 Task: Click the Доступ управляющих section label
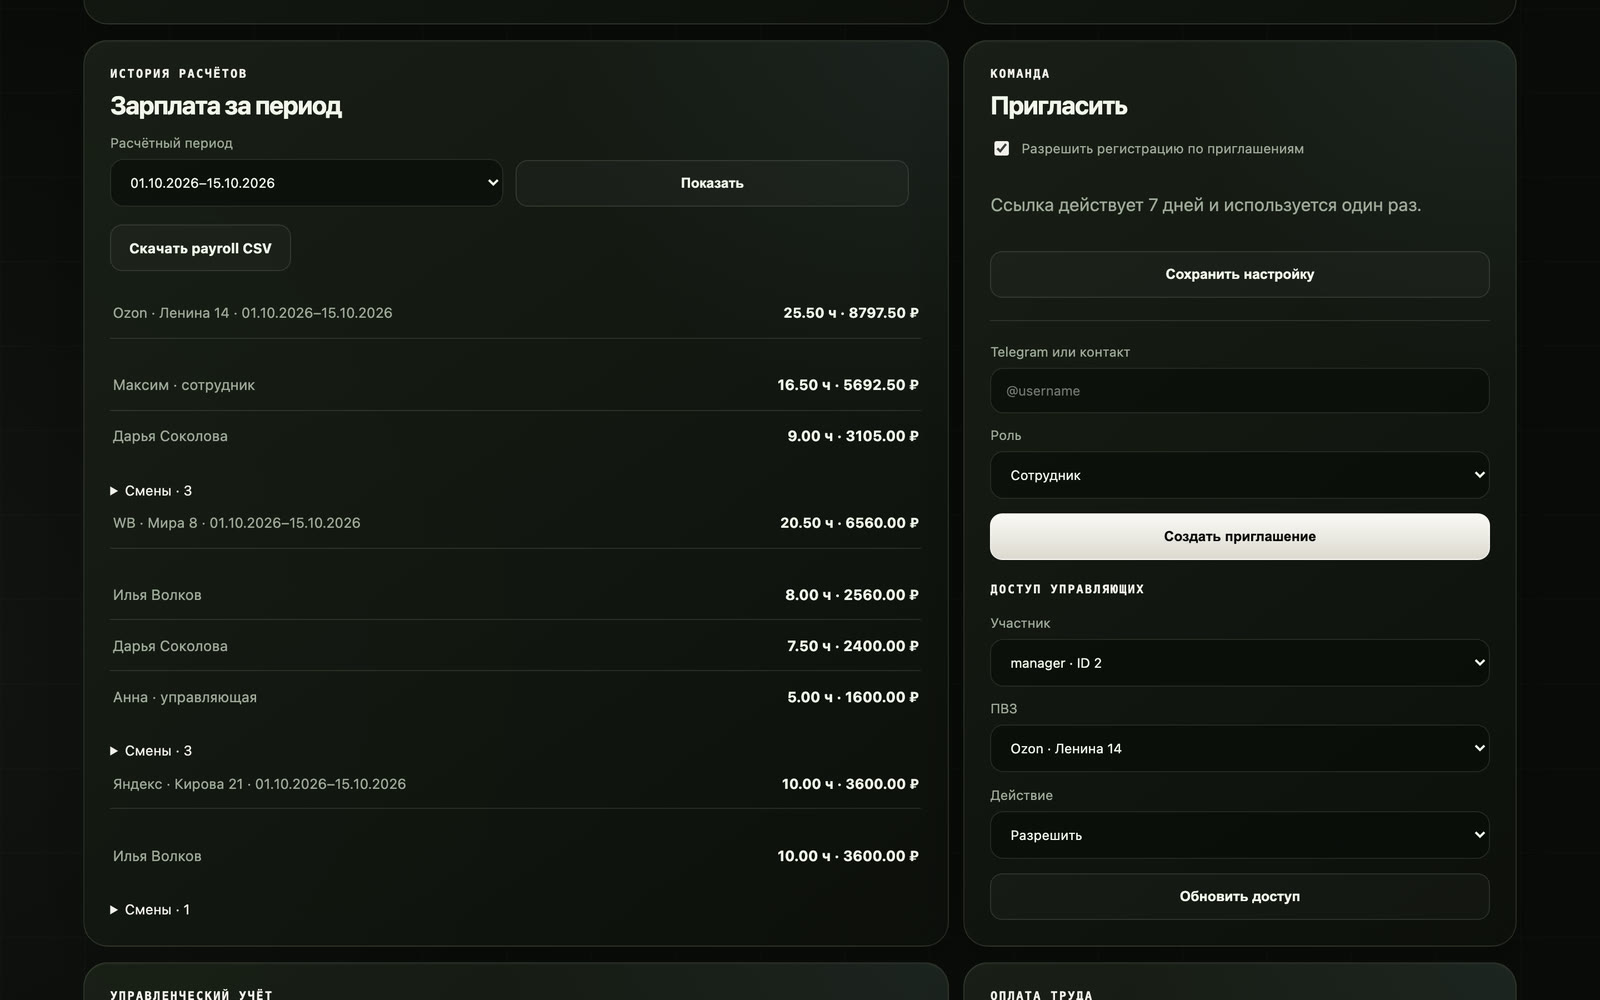pyautogui.click(x=1067, y=589)
